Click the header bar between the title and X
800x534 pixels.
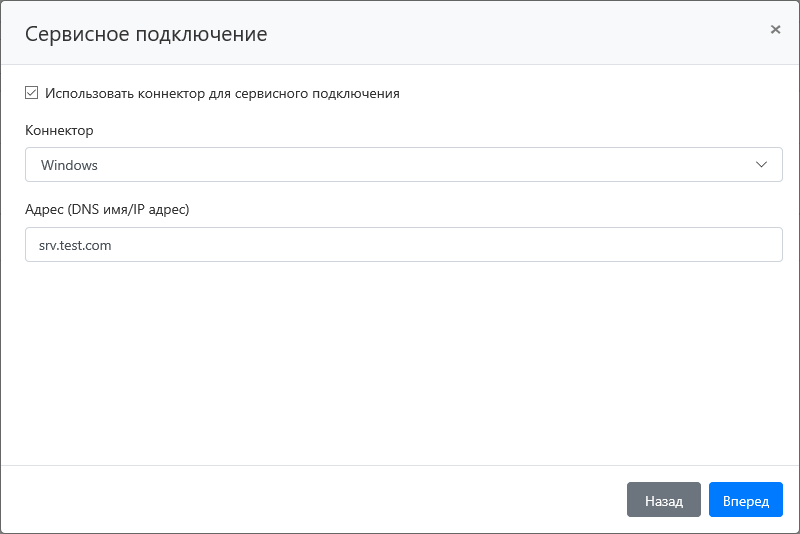click(520, 34)
